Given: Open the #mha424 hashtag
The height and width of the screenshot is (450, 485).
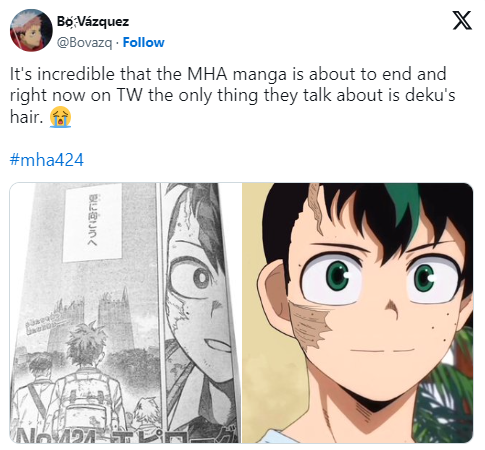Looking at the screenshot, I should [47, 160].
